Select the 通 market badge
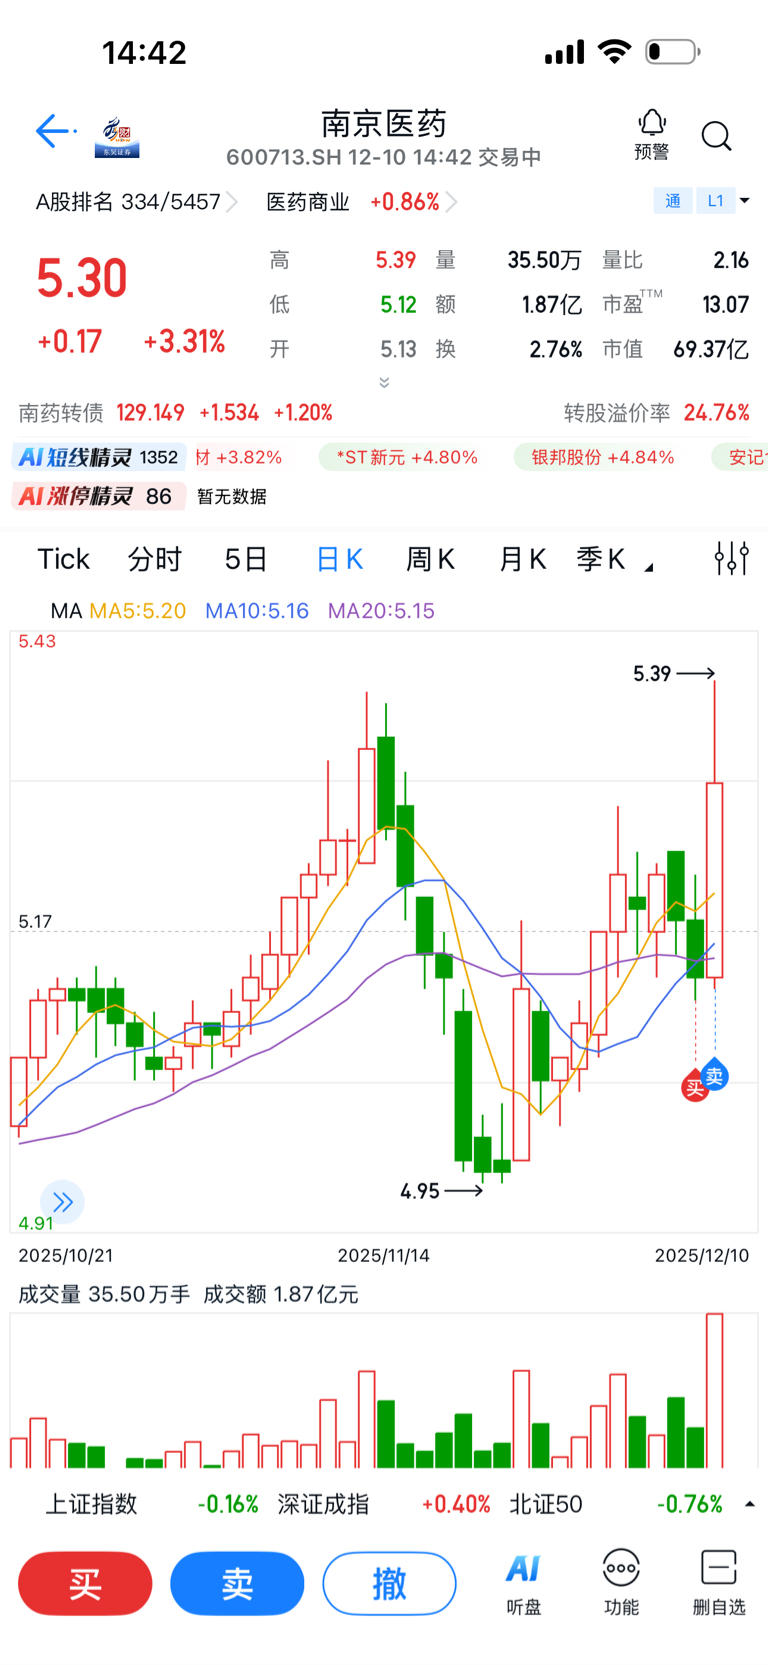Viewport: 768px width, 1665px height. 673,201
